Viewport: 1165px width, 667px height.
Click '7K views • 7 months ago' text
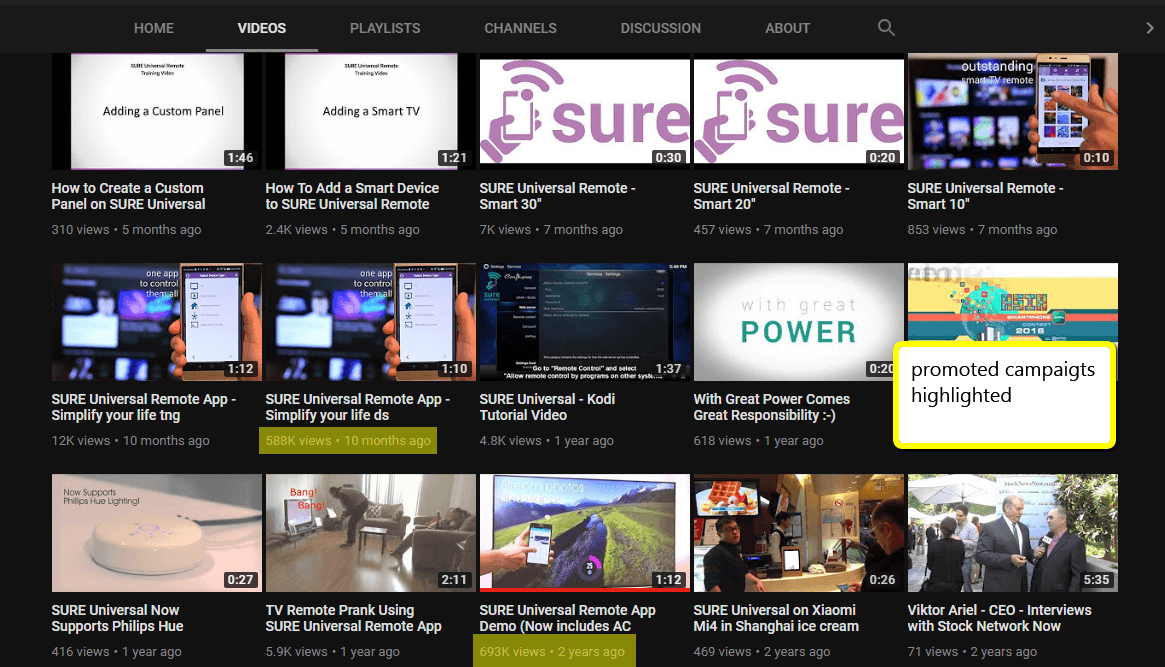pyautogui.click(x=551, y=230)
